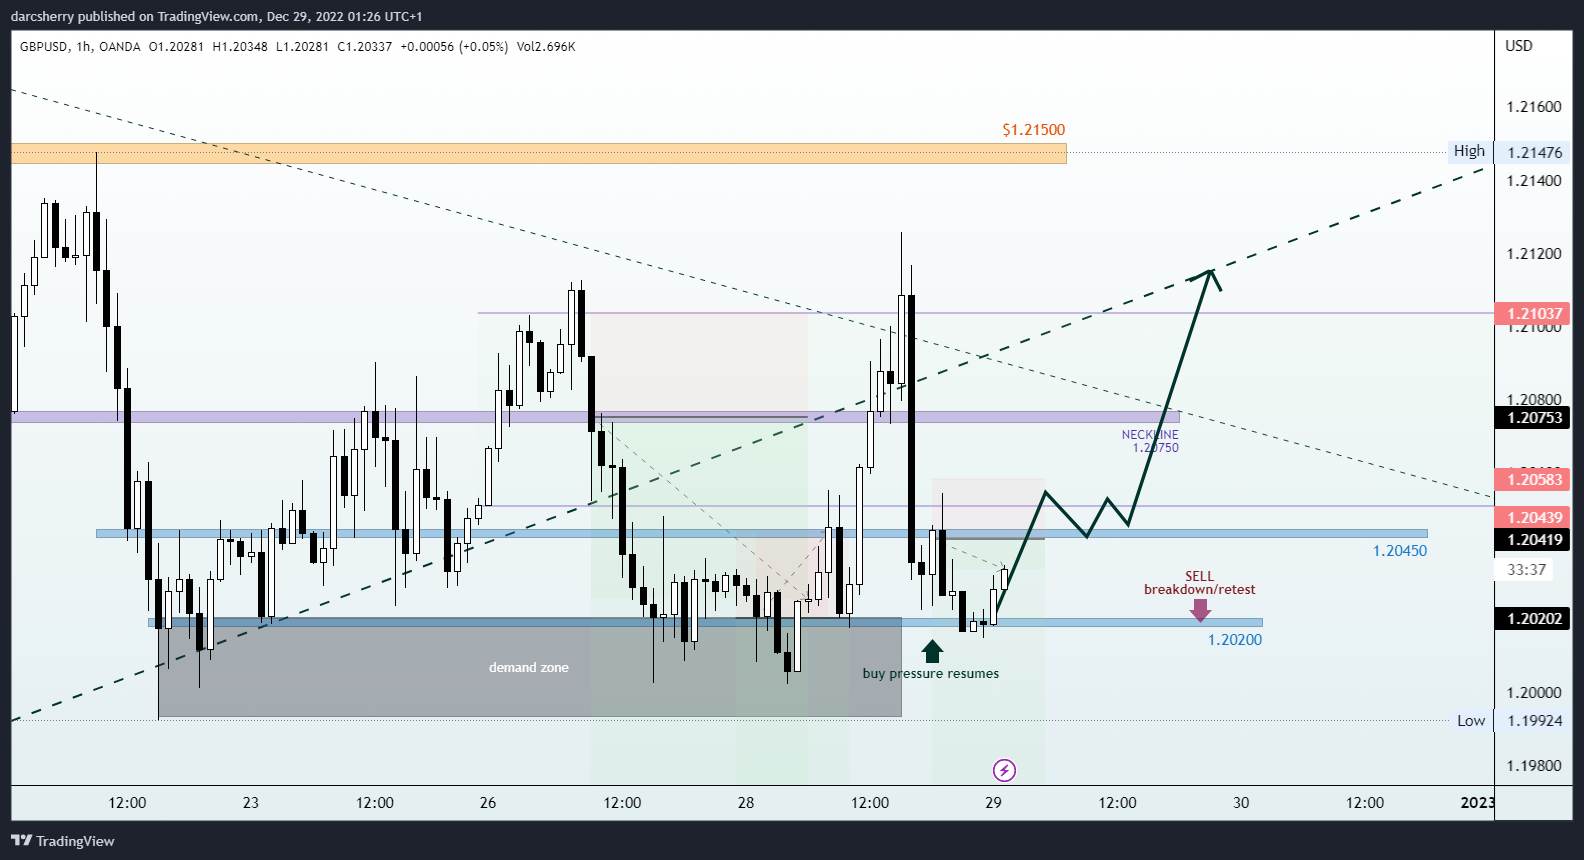Click the black 1.20753 price tag

pyautogui.click(x=1533, y=417)
